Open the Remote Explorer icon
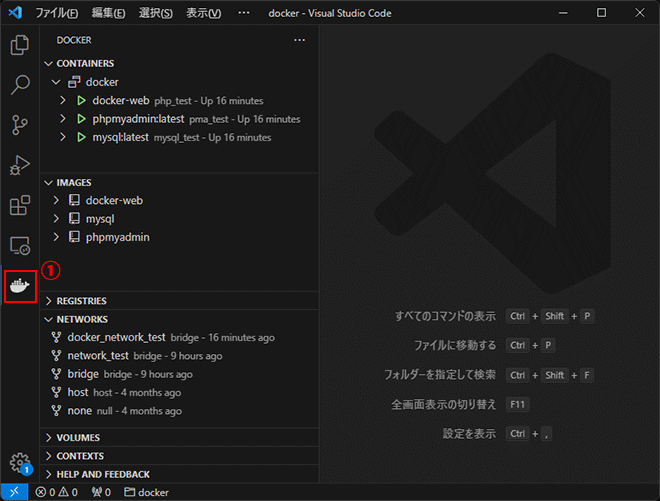The height and width of the screenshot is (501, 660). pos(19,245)
